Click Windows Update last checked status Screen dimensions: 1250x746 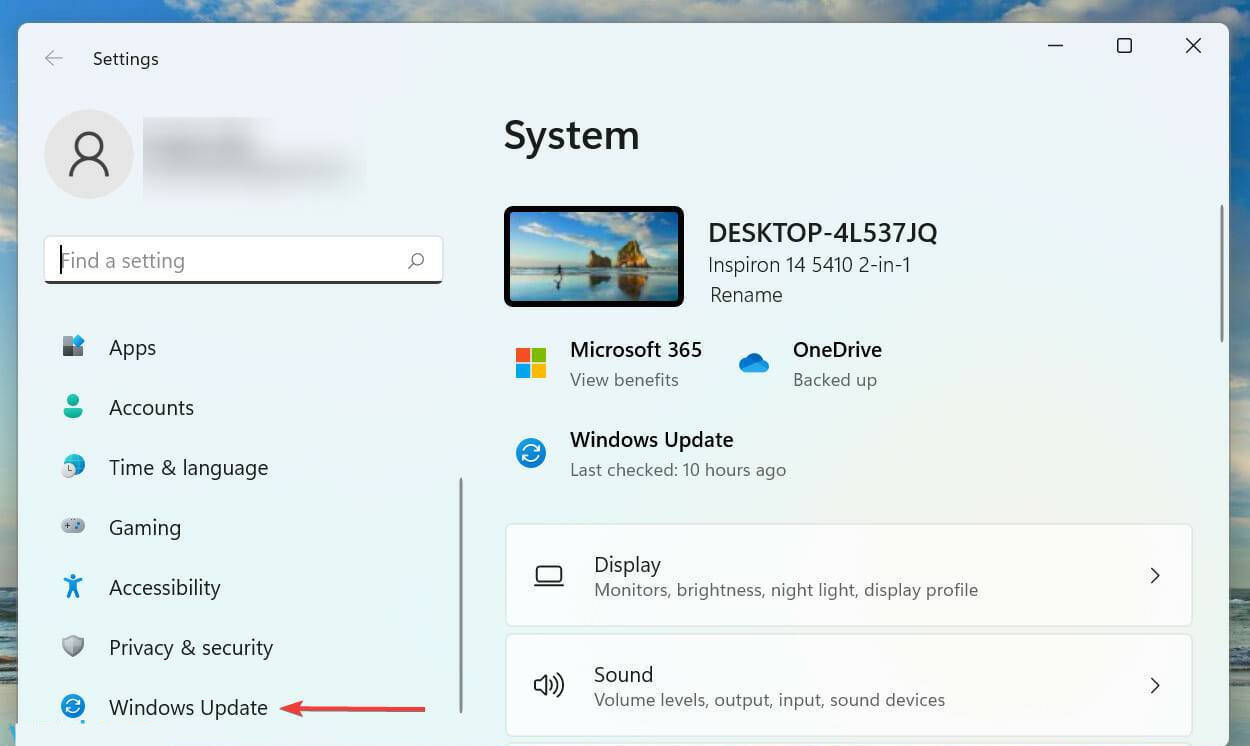678,469
